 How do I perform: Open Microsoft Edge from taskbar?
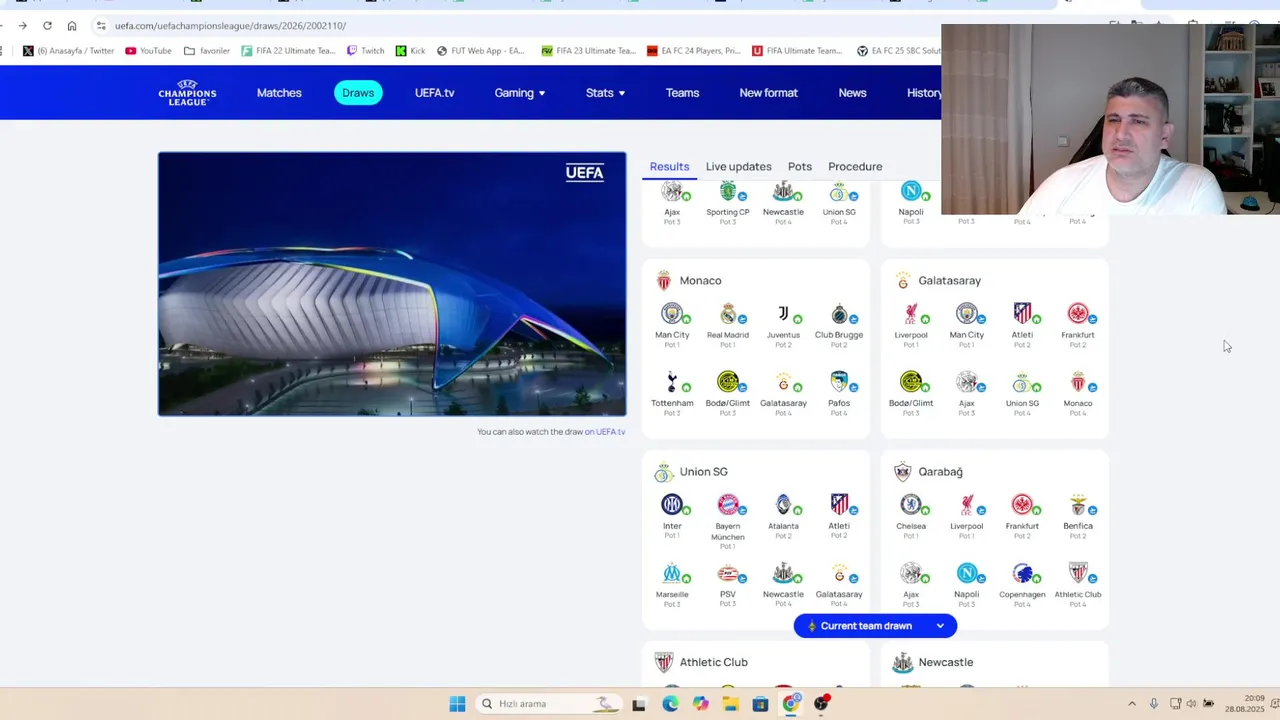670,704
